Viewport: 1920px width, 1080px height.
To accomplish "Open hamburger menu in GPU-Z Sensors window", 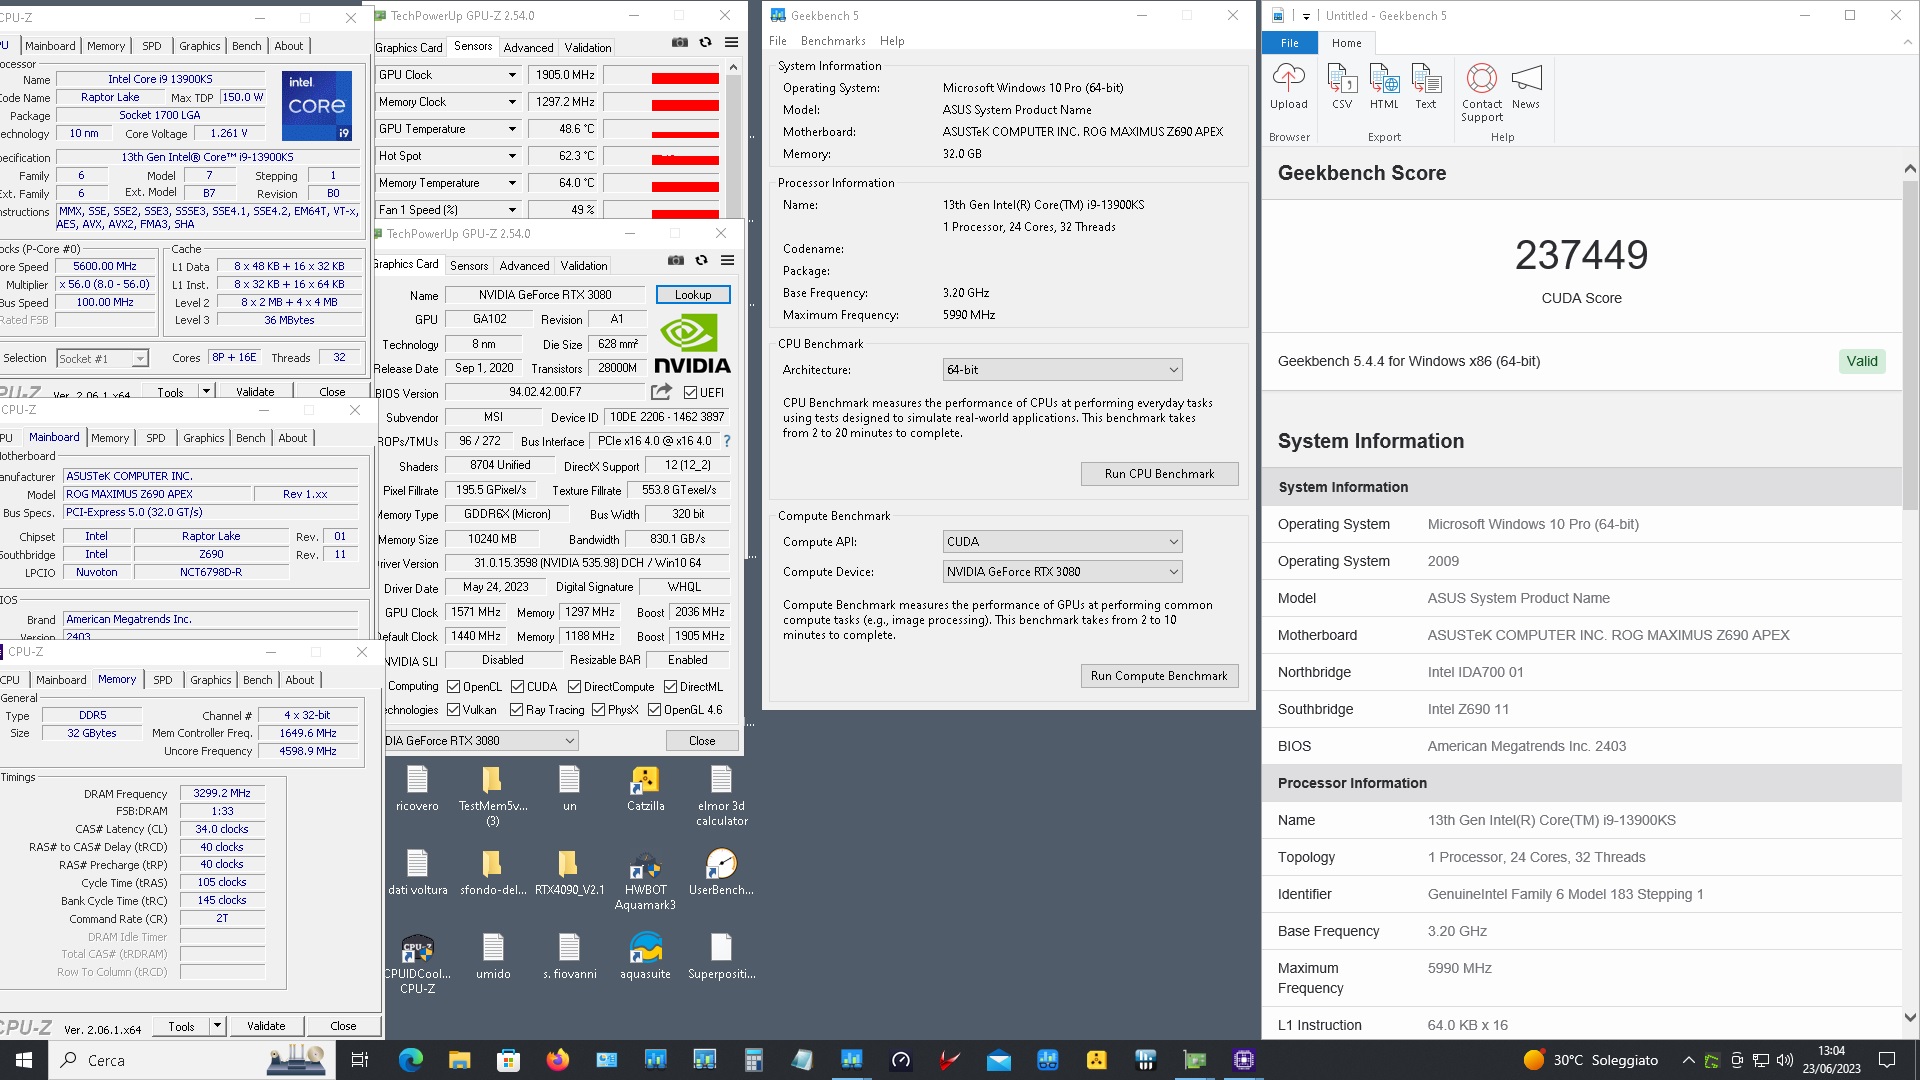I will [x=732, y=42].
